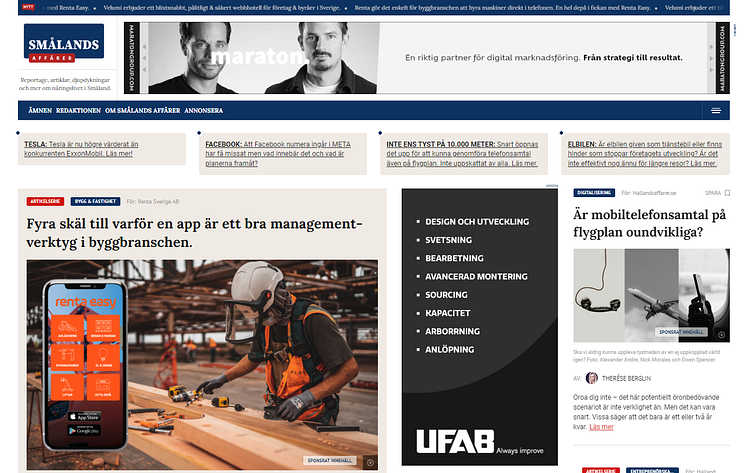Click the red NYTT badge in ticker
This screenshot has width=746, height=473.
[14, 8]
